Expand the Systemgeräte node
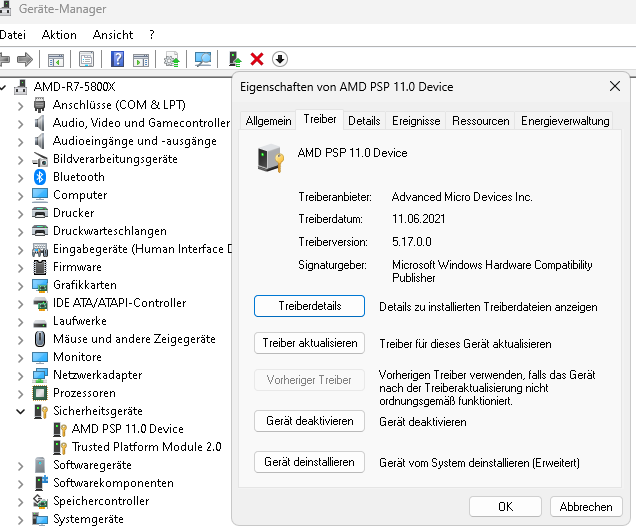This screenshot has height=531, width=636. tap(21, 520)
